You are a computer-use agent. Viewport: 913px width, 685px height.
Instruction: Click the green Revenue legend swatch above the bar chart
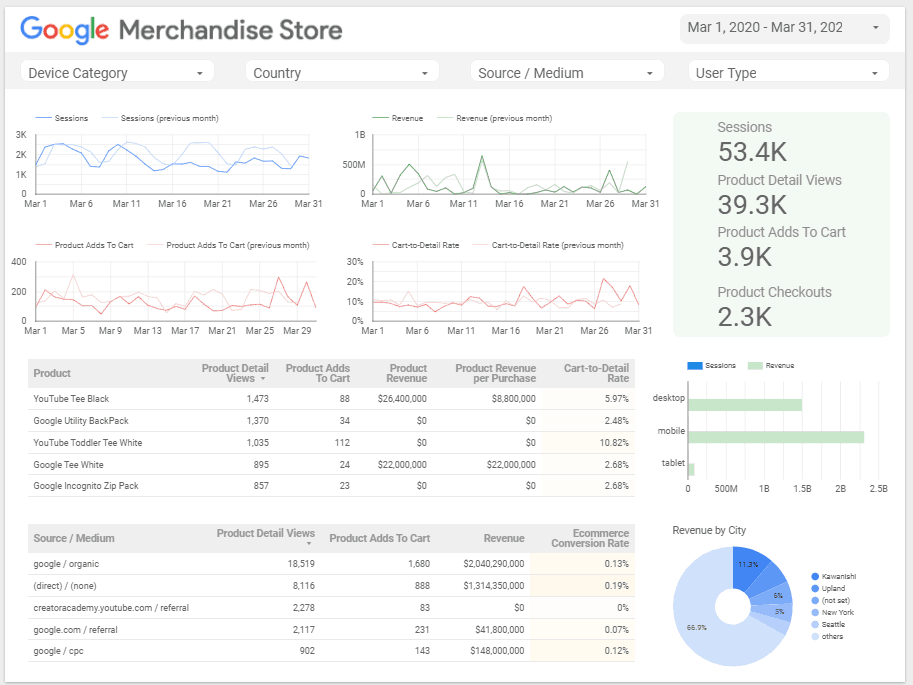(755, 364)
